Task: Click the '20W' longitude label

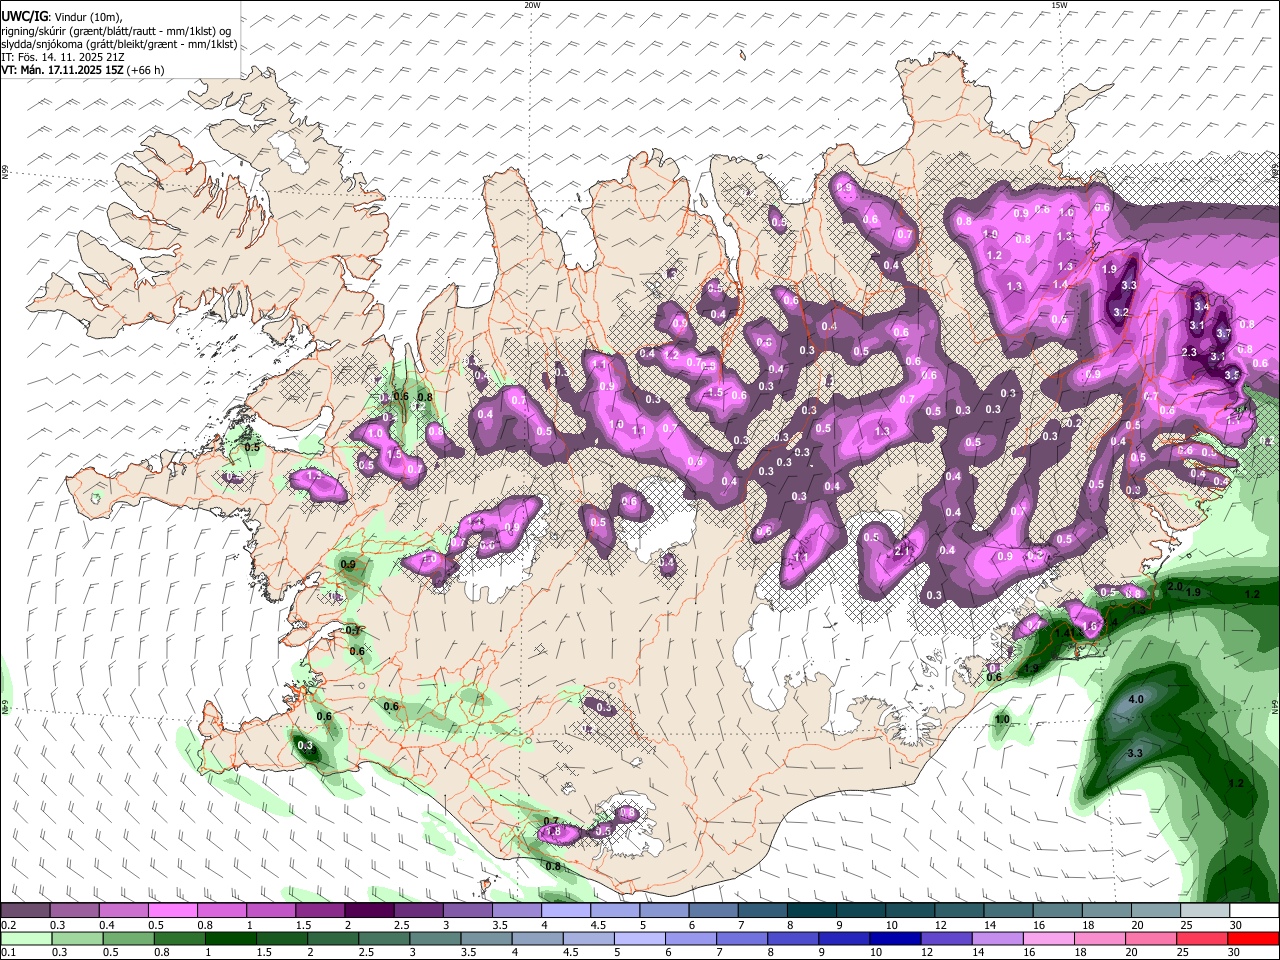Action: point(532,5)
